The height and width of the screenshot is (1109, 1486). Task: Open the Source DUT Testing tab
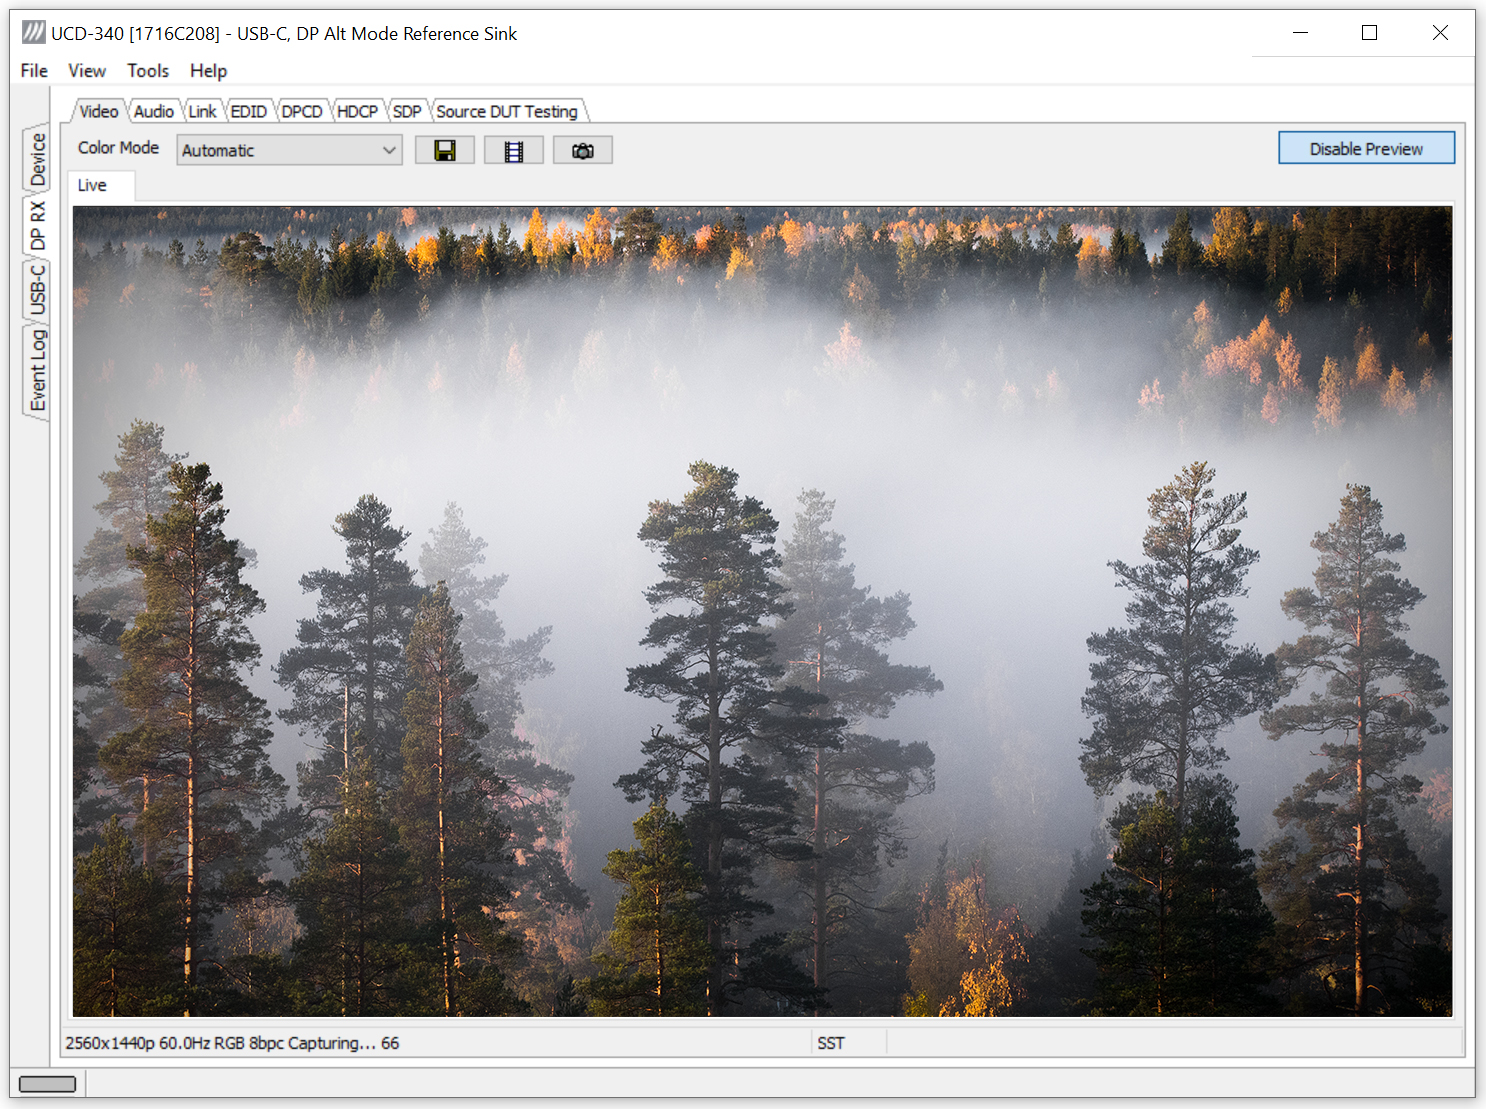(x=507, y=111)
